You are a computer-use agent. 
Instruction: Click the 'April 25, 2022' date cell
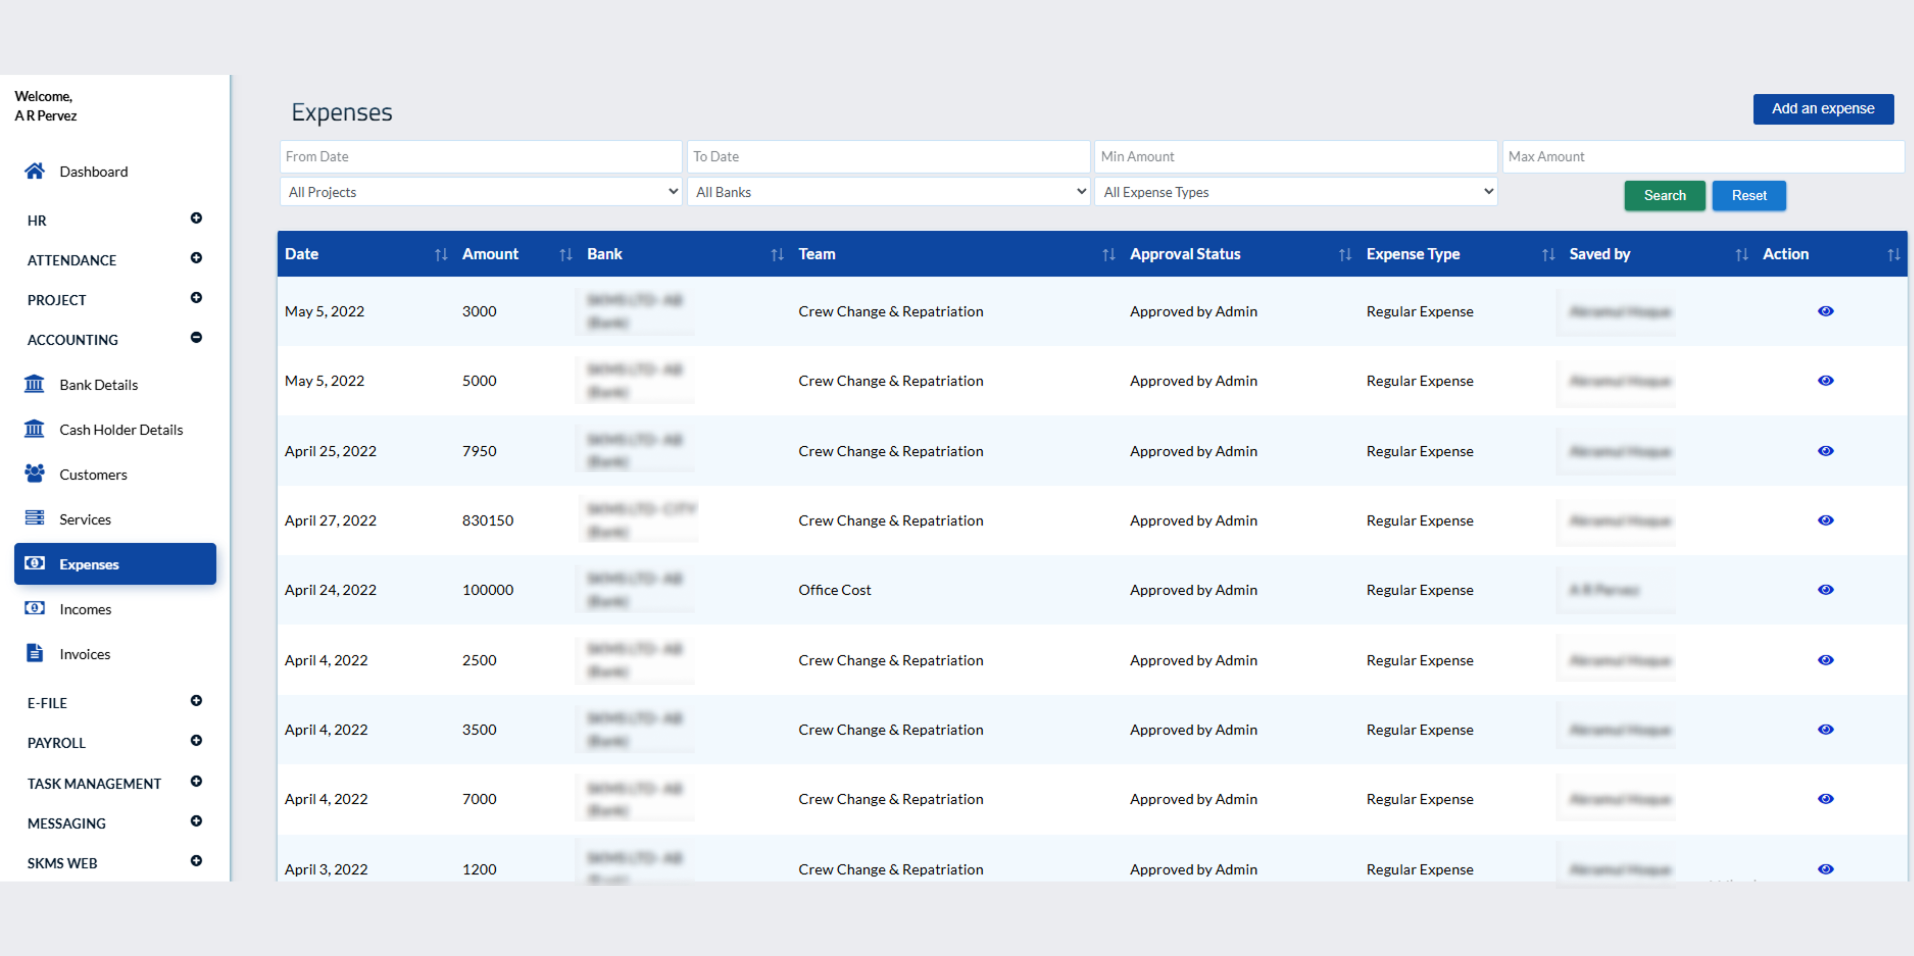point(331,451)
